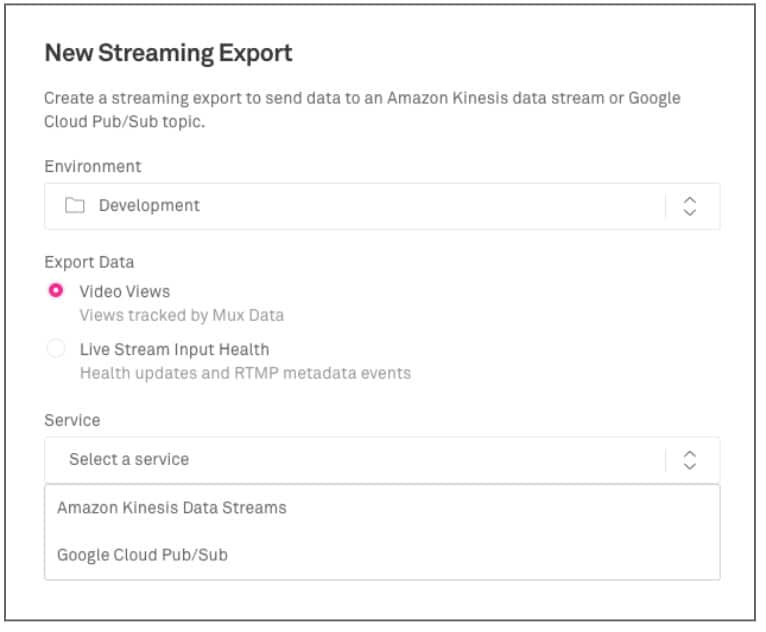Click the Service field's up-down chevron icon

point(689,460)
